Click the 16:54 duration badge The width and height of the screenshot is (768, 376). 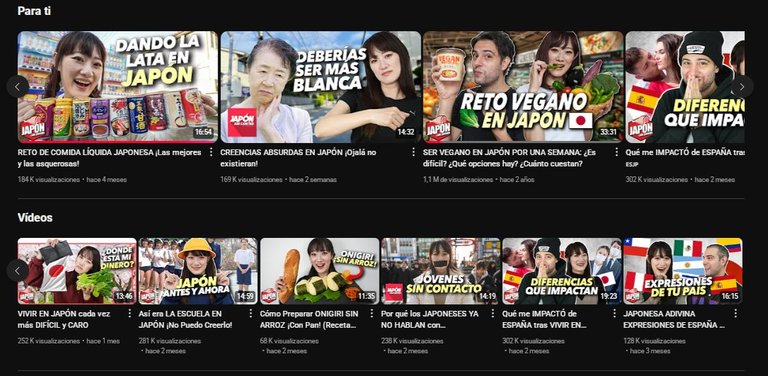203,132
